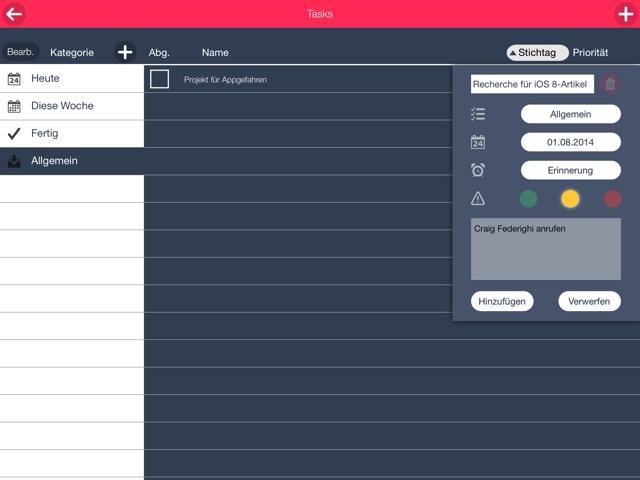Viewport: 640px width, 480px height.
Task: Click the category list icon in the task panel
Action: pos(478,114)
